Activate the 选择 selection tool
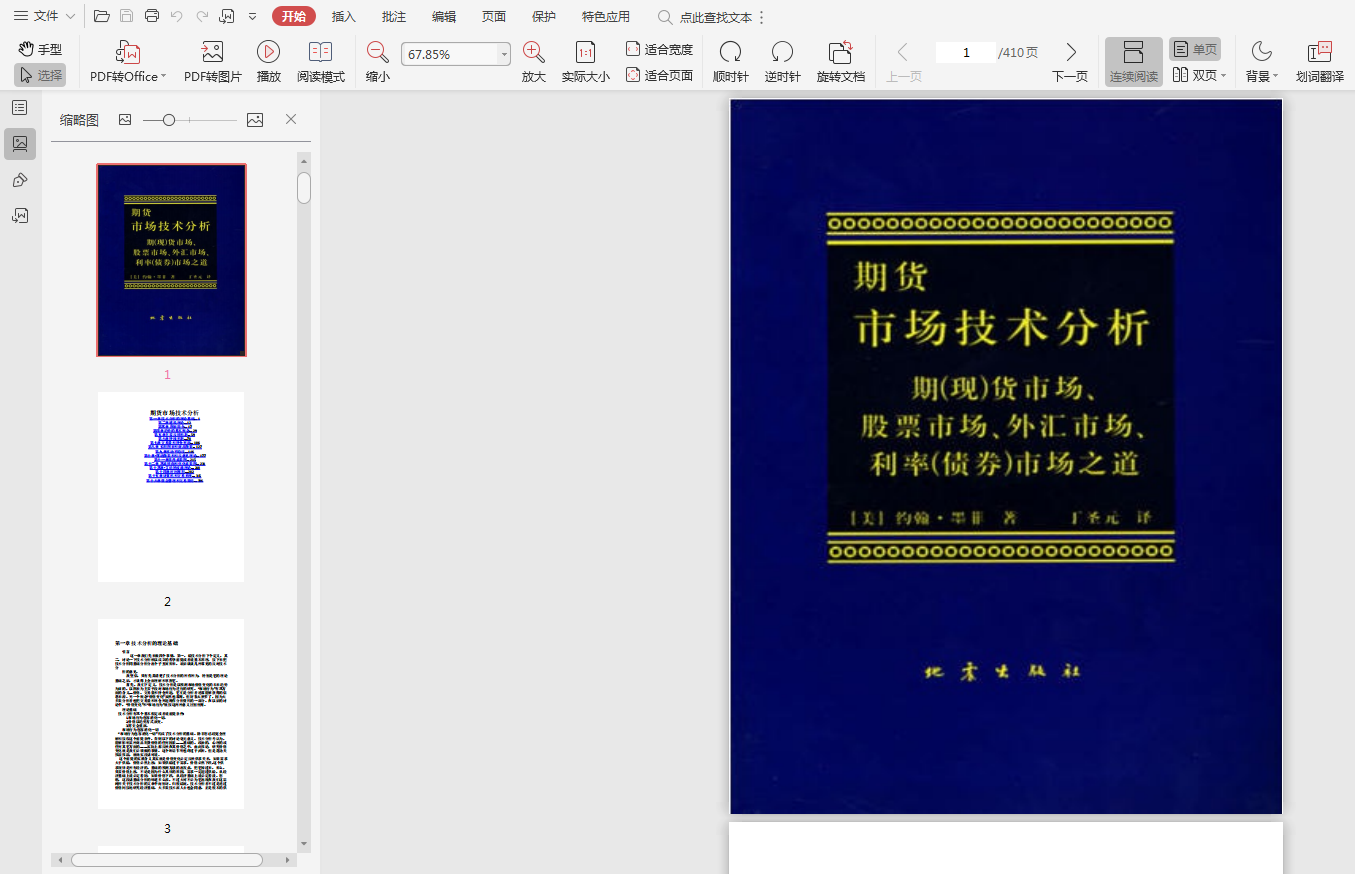This screenshot has width=1355, height=874. coord(40,75)
